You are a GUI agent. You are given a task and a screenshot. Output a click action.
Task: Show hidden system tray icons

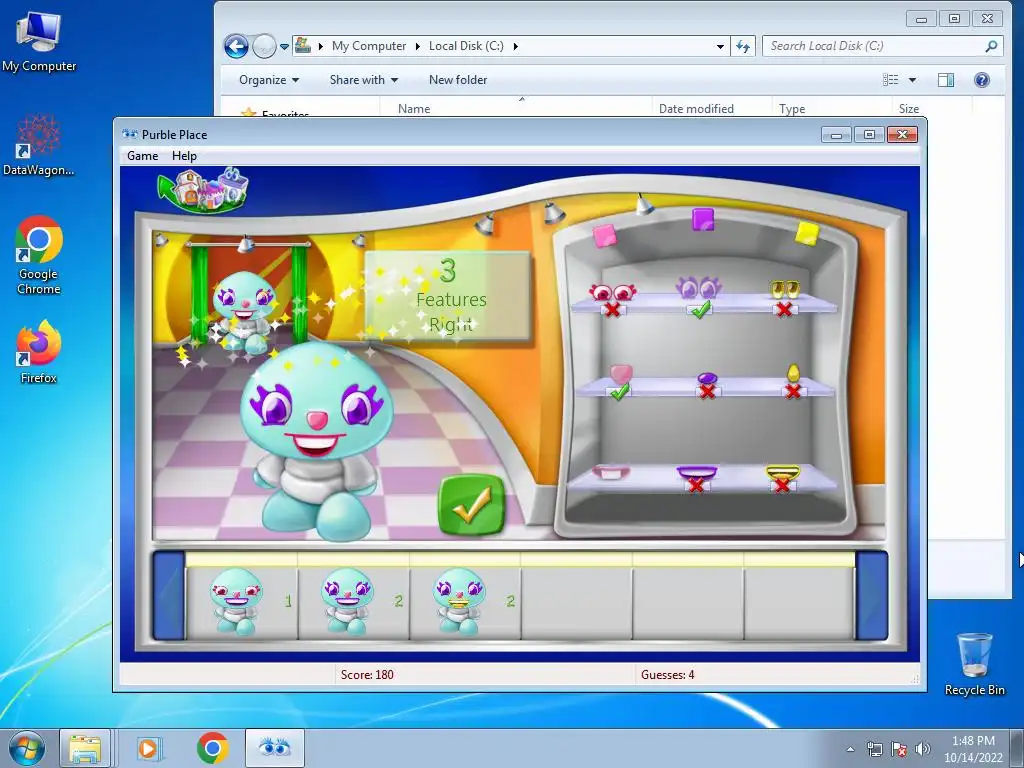coord(850,749)
